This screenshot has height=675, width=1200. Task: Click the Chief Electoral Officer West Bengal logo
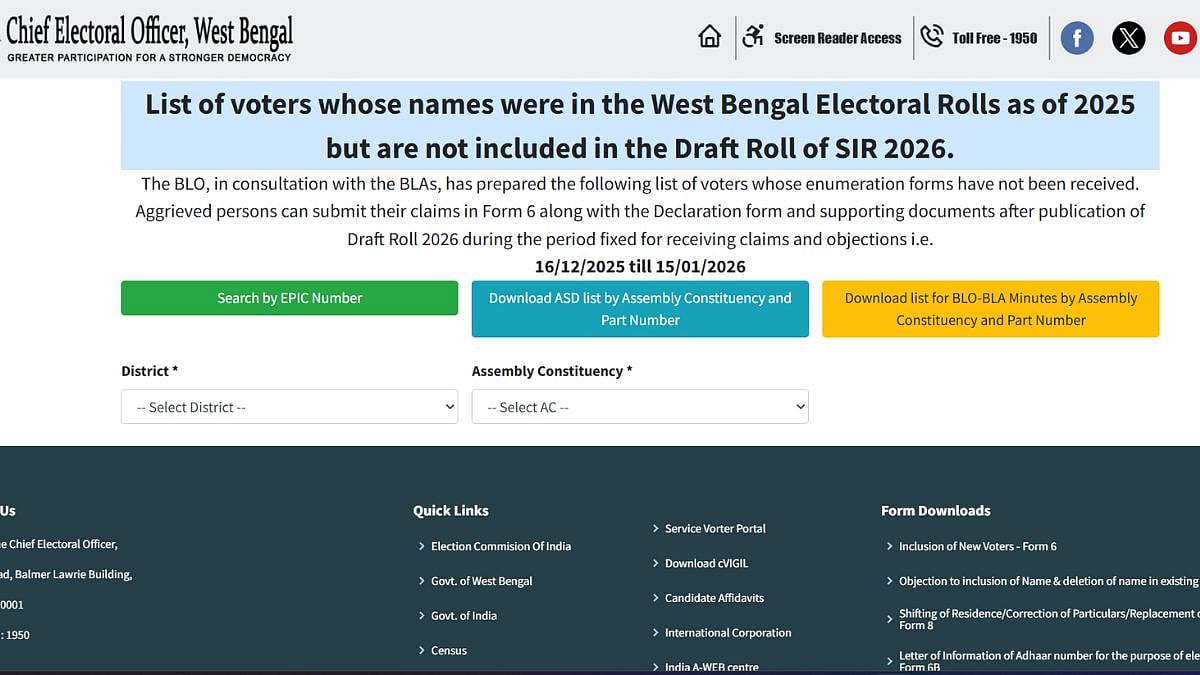pyautogui.click(x=148, y=37)
